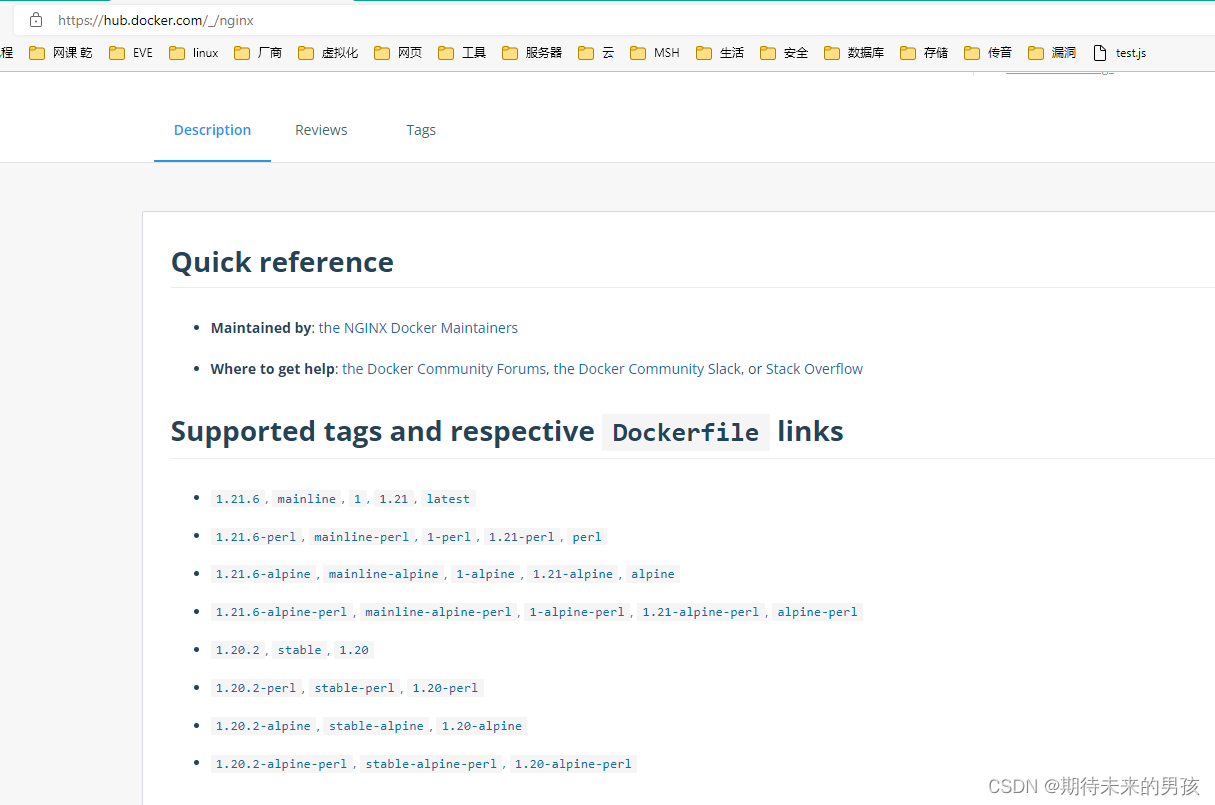Click the latest tag link
Screen dimensions: 1215x805
[x=448, y=499]
